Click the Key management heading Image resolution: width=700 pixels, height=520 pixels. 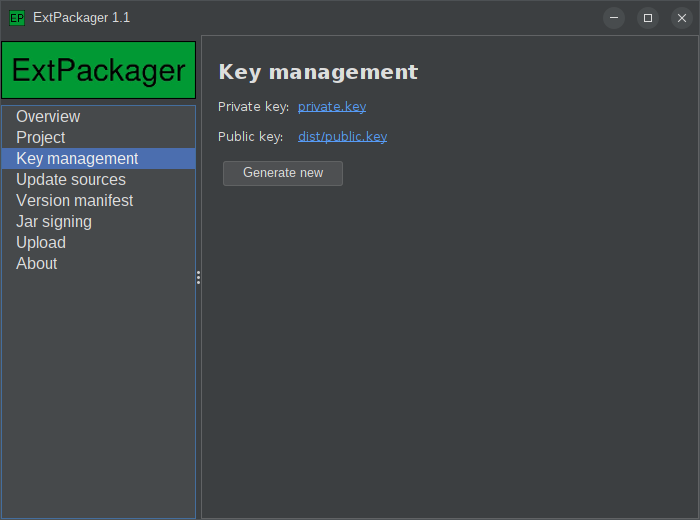[x=318, y=72]
